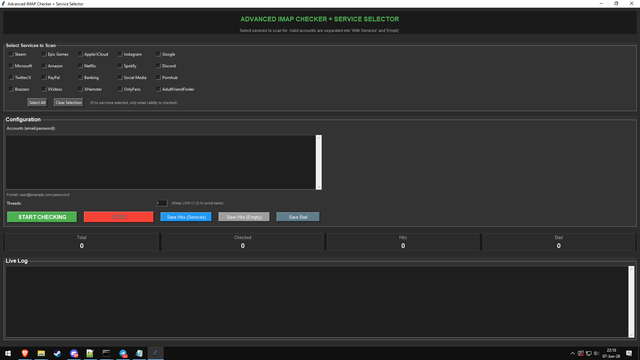
Task: Tick the Instagram checkbox
Action: 120,54
